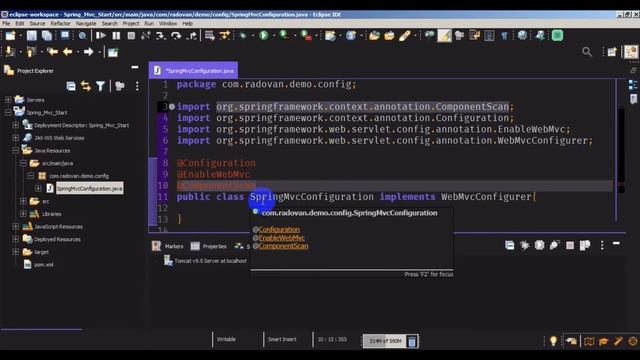Click the Debug bug icon
Screen dimensions: 640x360
(x=244, y=36)
